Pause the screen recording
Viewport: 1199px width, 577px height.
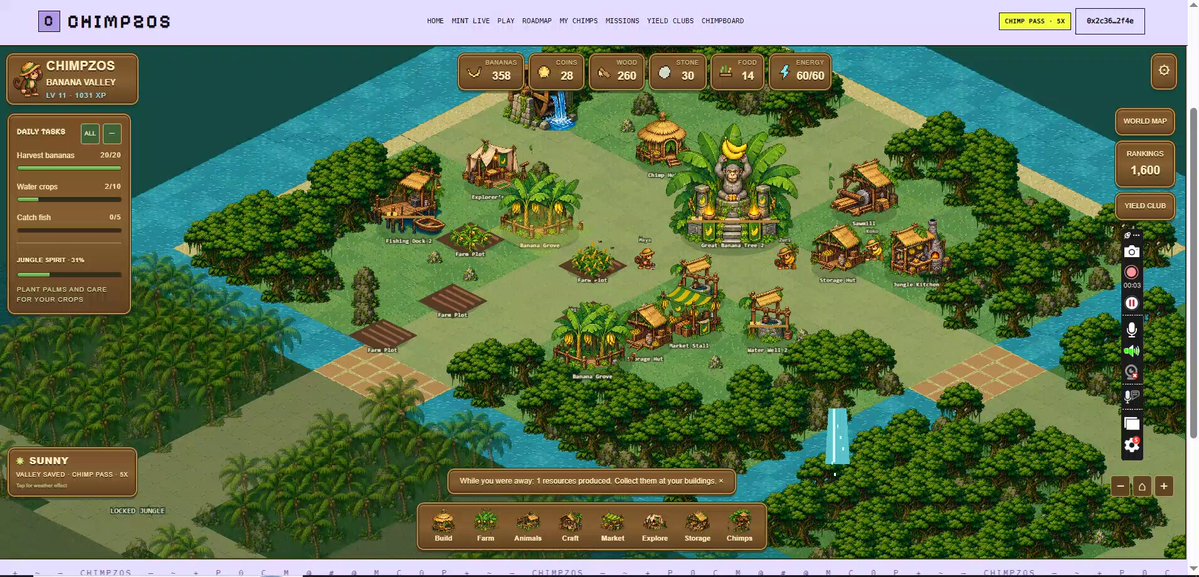[1132, 303]
